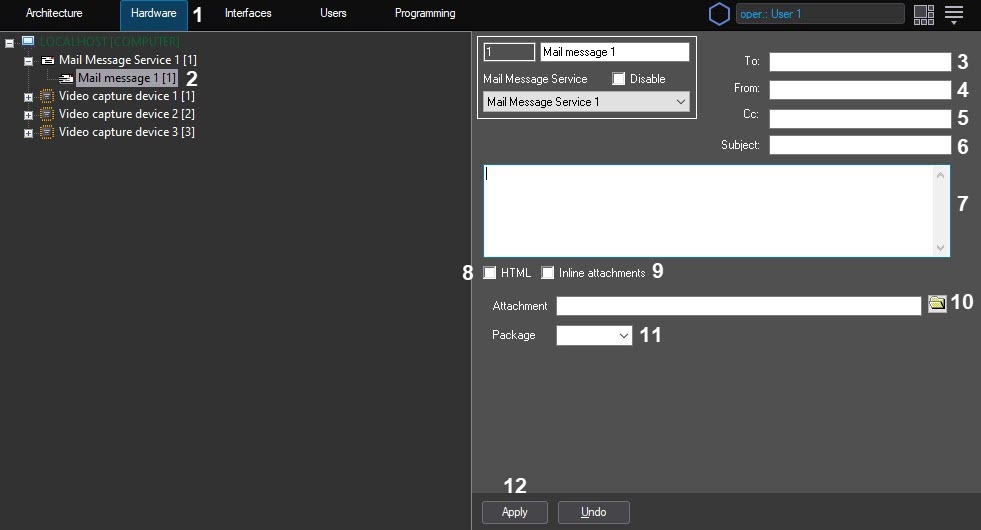The width and height of the screenshot is (981, 530).
Task: Switch to the Architecture tab
Action: pos(54,13)
